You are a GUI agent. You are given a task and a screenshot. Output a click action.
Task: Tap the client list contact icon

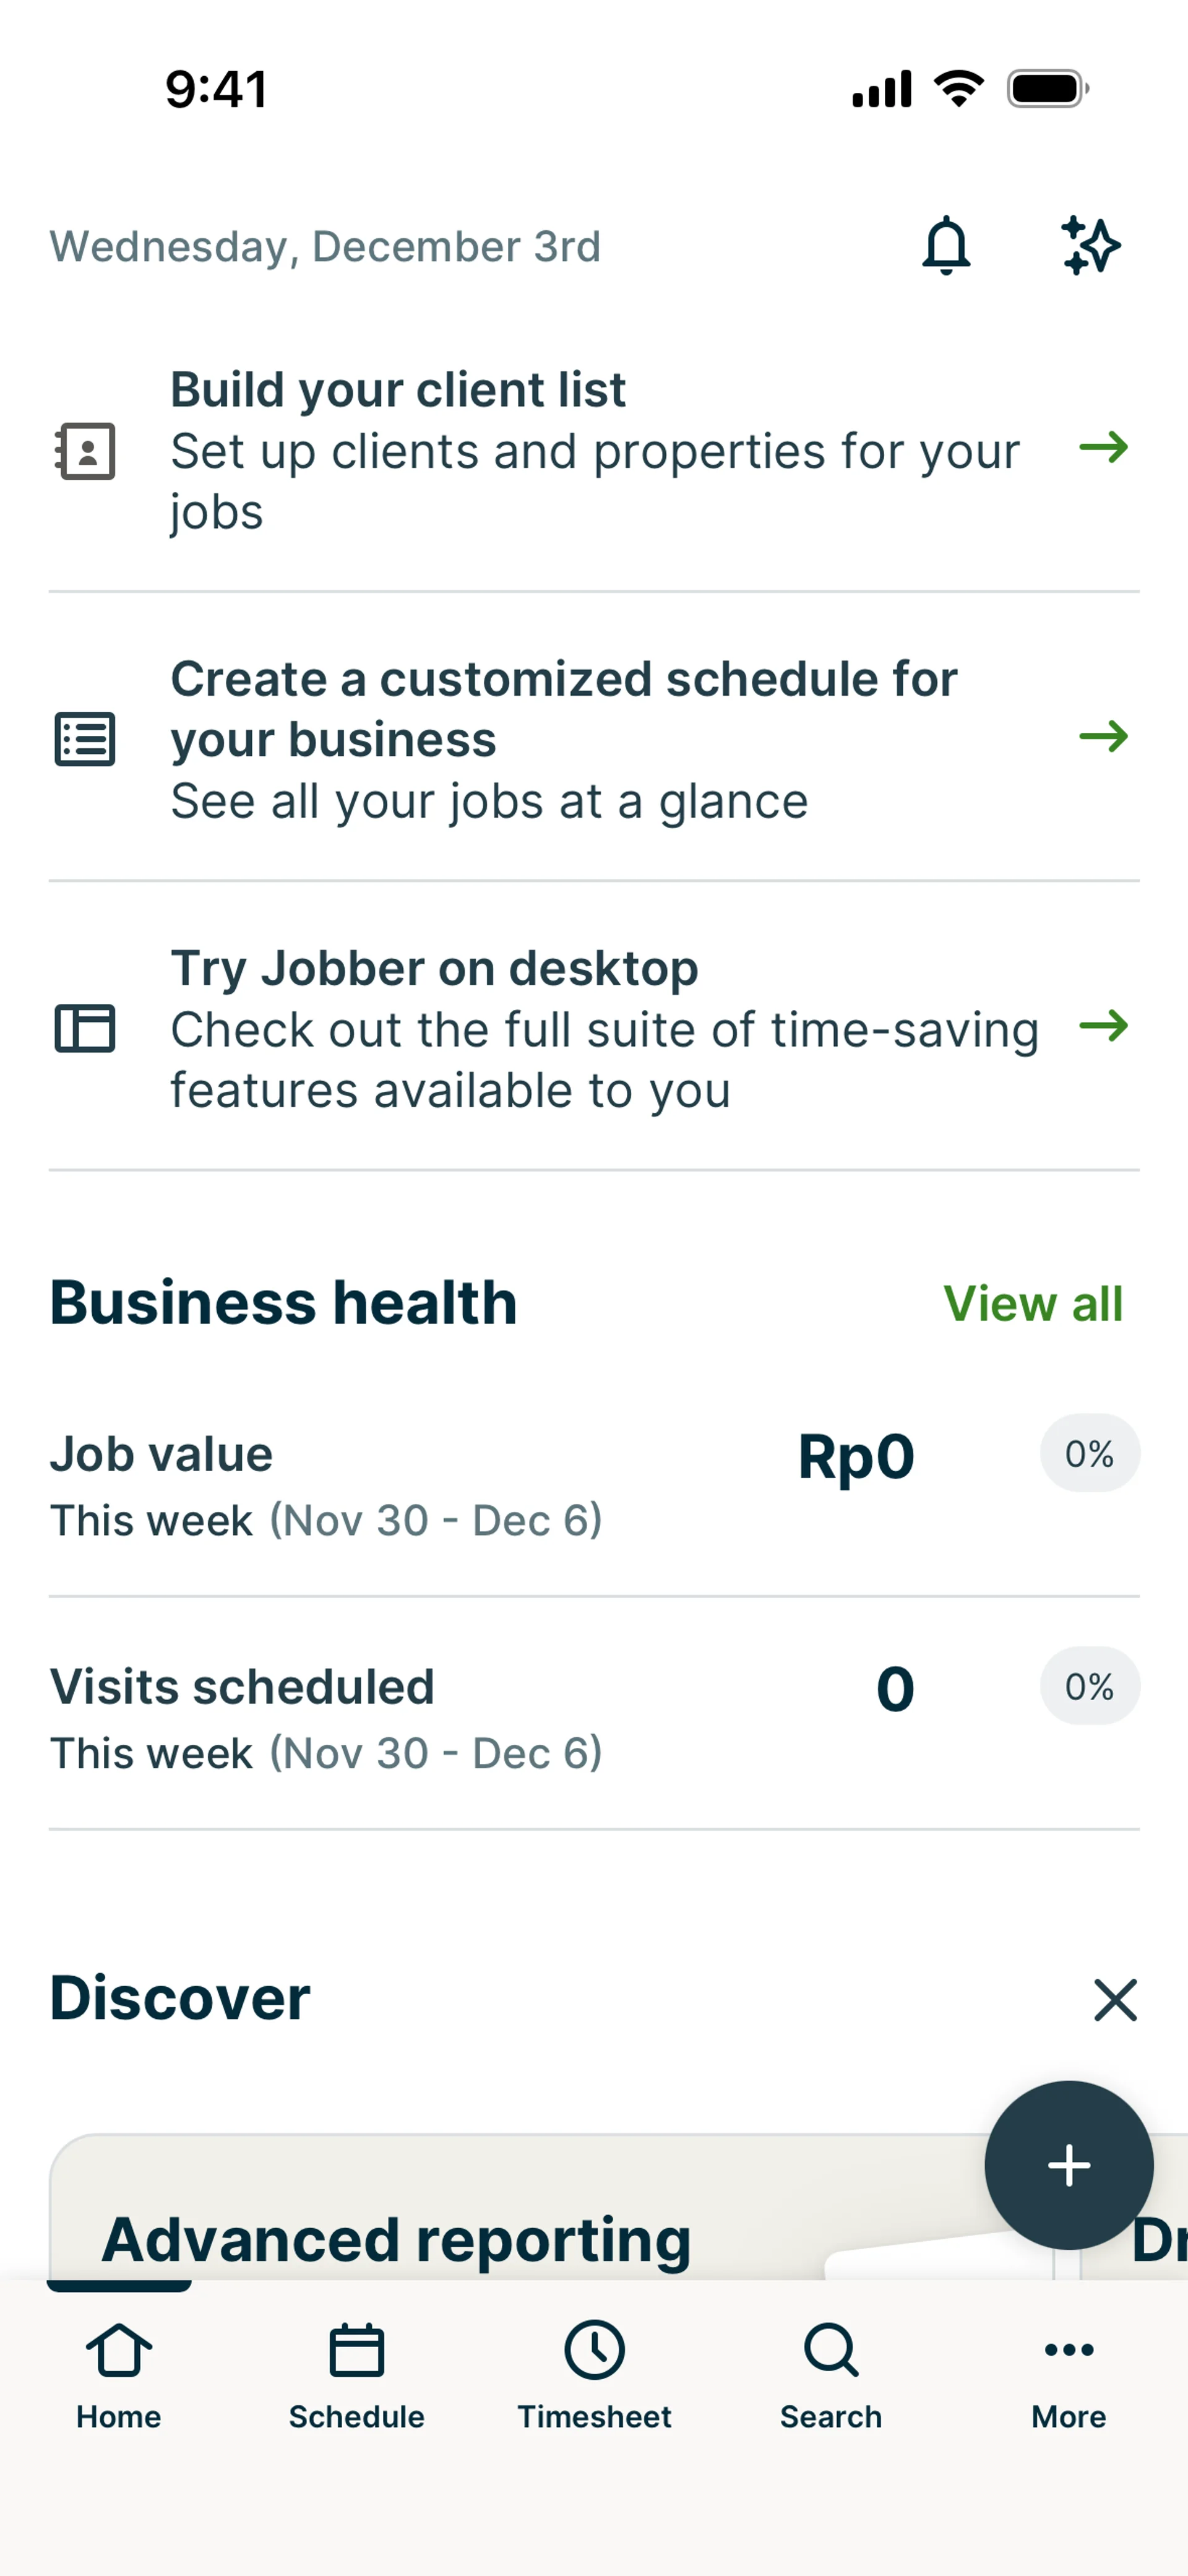[85, 451]
